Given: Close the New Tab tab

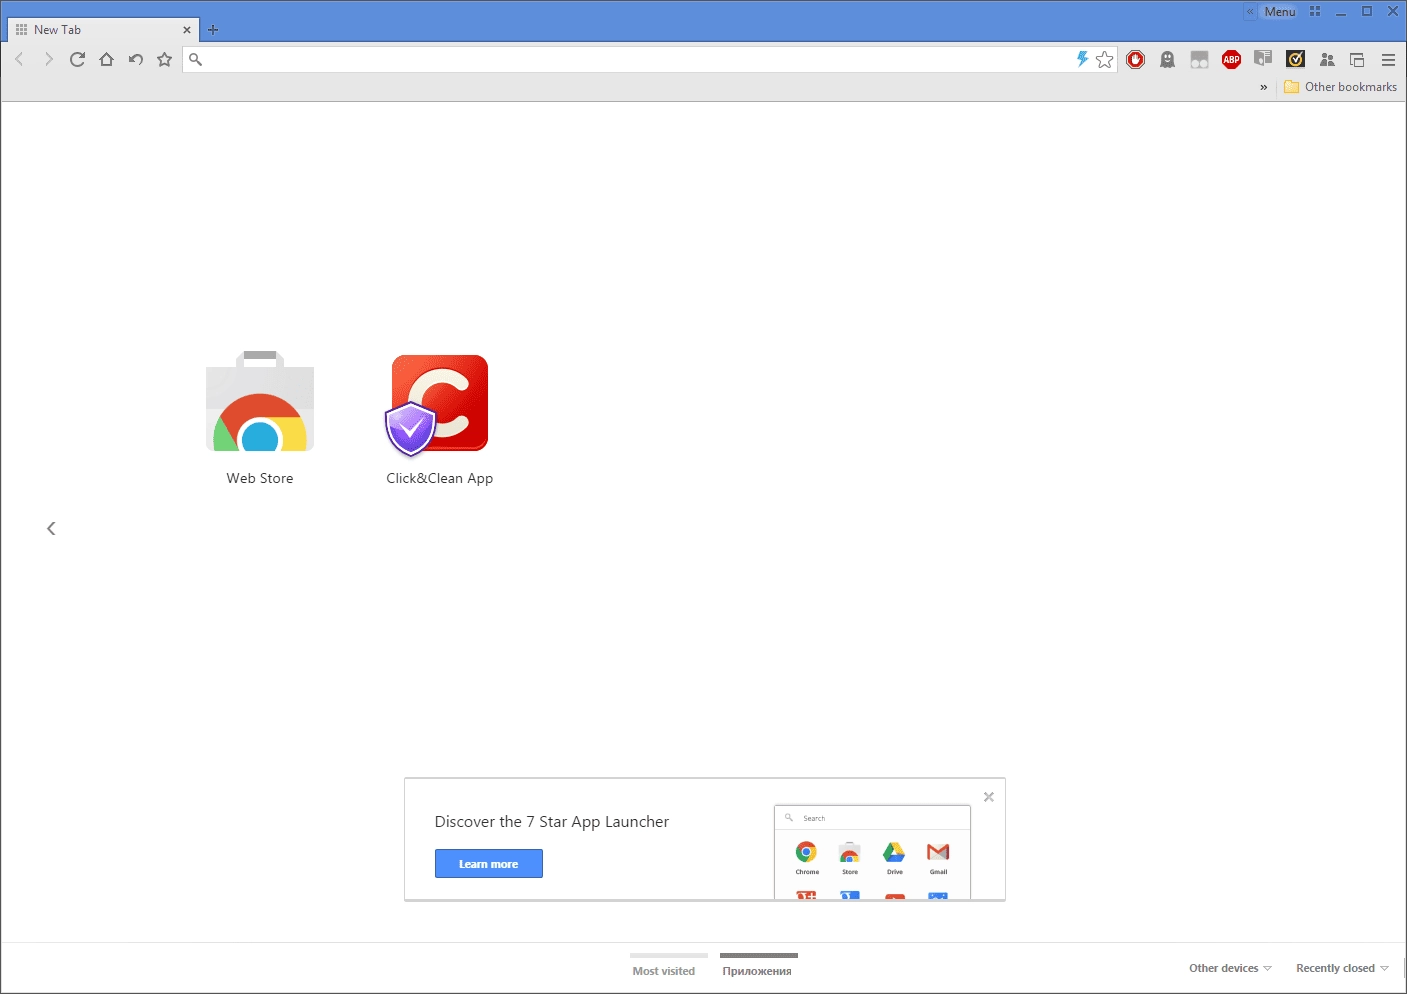Looking at the screenshot, I should [x=186, y=30].
